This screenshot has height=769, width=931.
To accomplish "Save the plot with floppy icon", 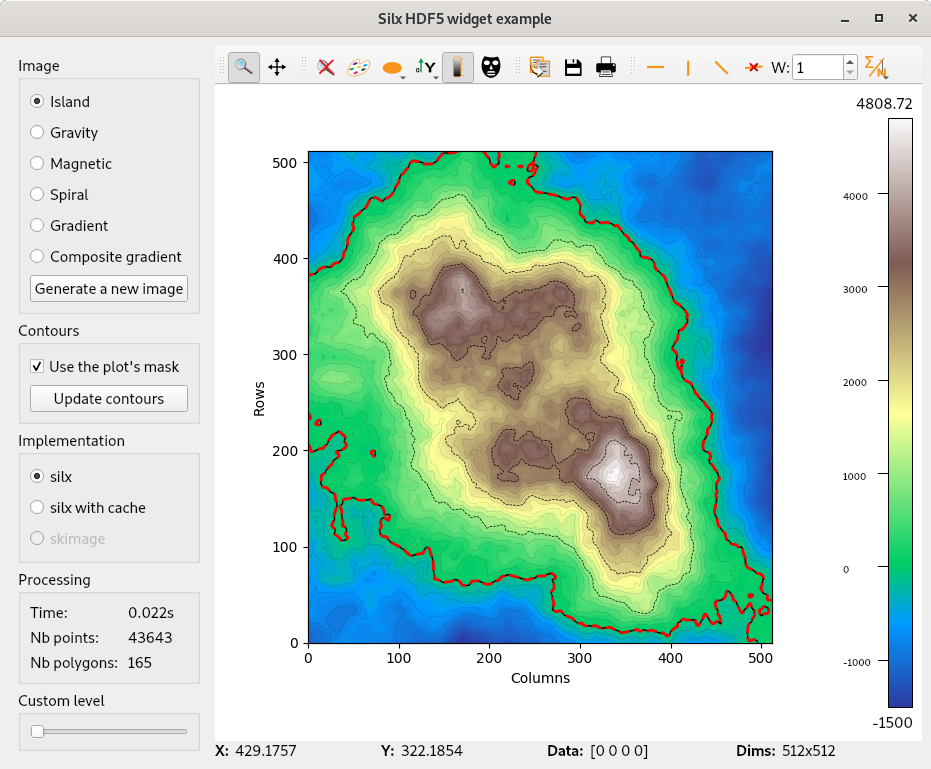I will coord(573,67).
